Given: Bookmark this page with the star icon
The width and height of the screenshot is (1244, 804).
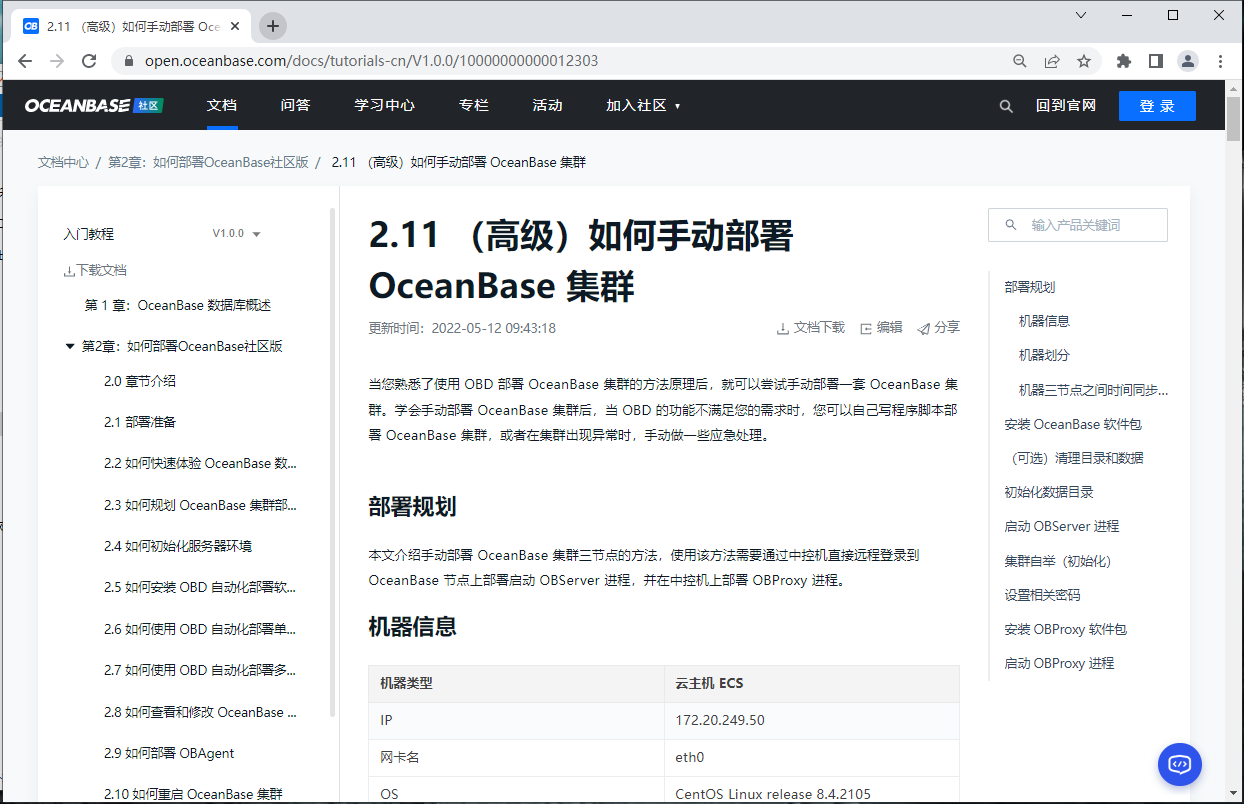Looking at the screenshot, I should click(1084, 61).
